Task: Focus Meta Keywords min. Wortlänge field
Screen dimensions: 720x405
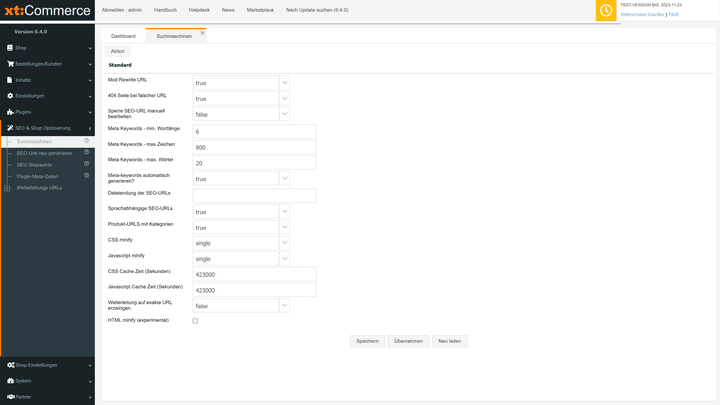Action: coord(254,131)
